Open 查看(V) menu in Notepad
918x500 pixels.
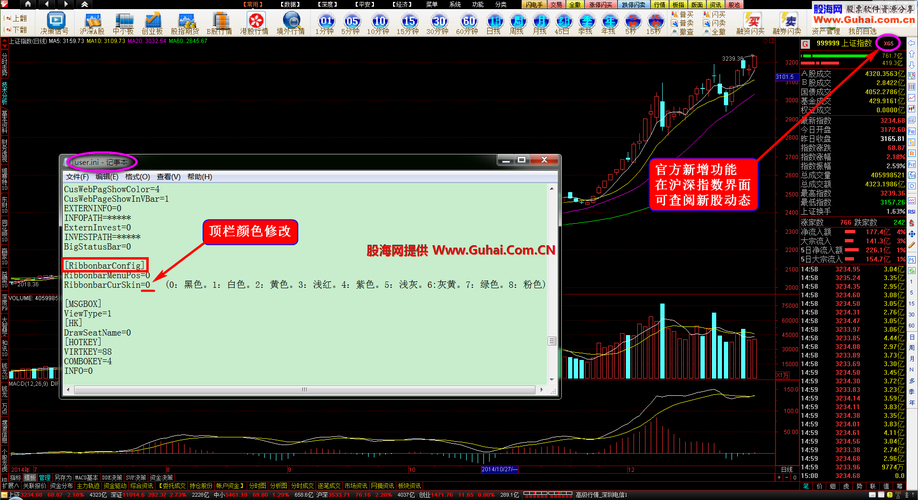[x=168, y=177]
